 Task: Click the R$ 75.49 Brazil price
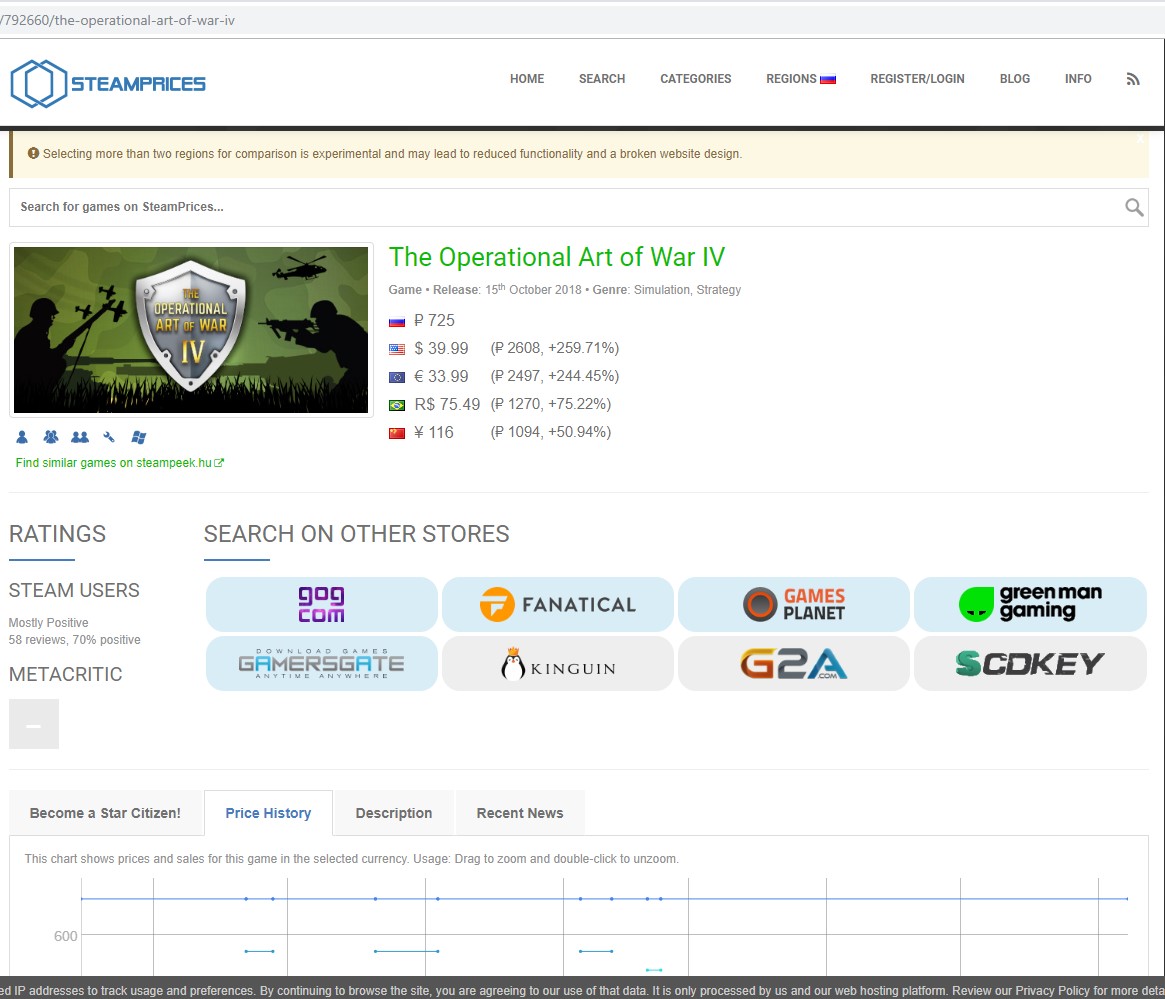(x=447, y=405)
